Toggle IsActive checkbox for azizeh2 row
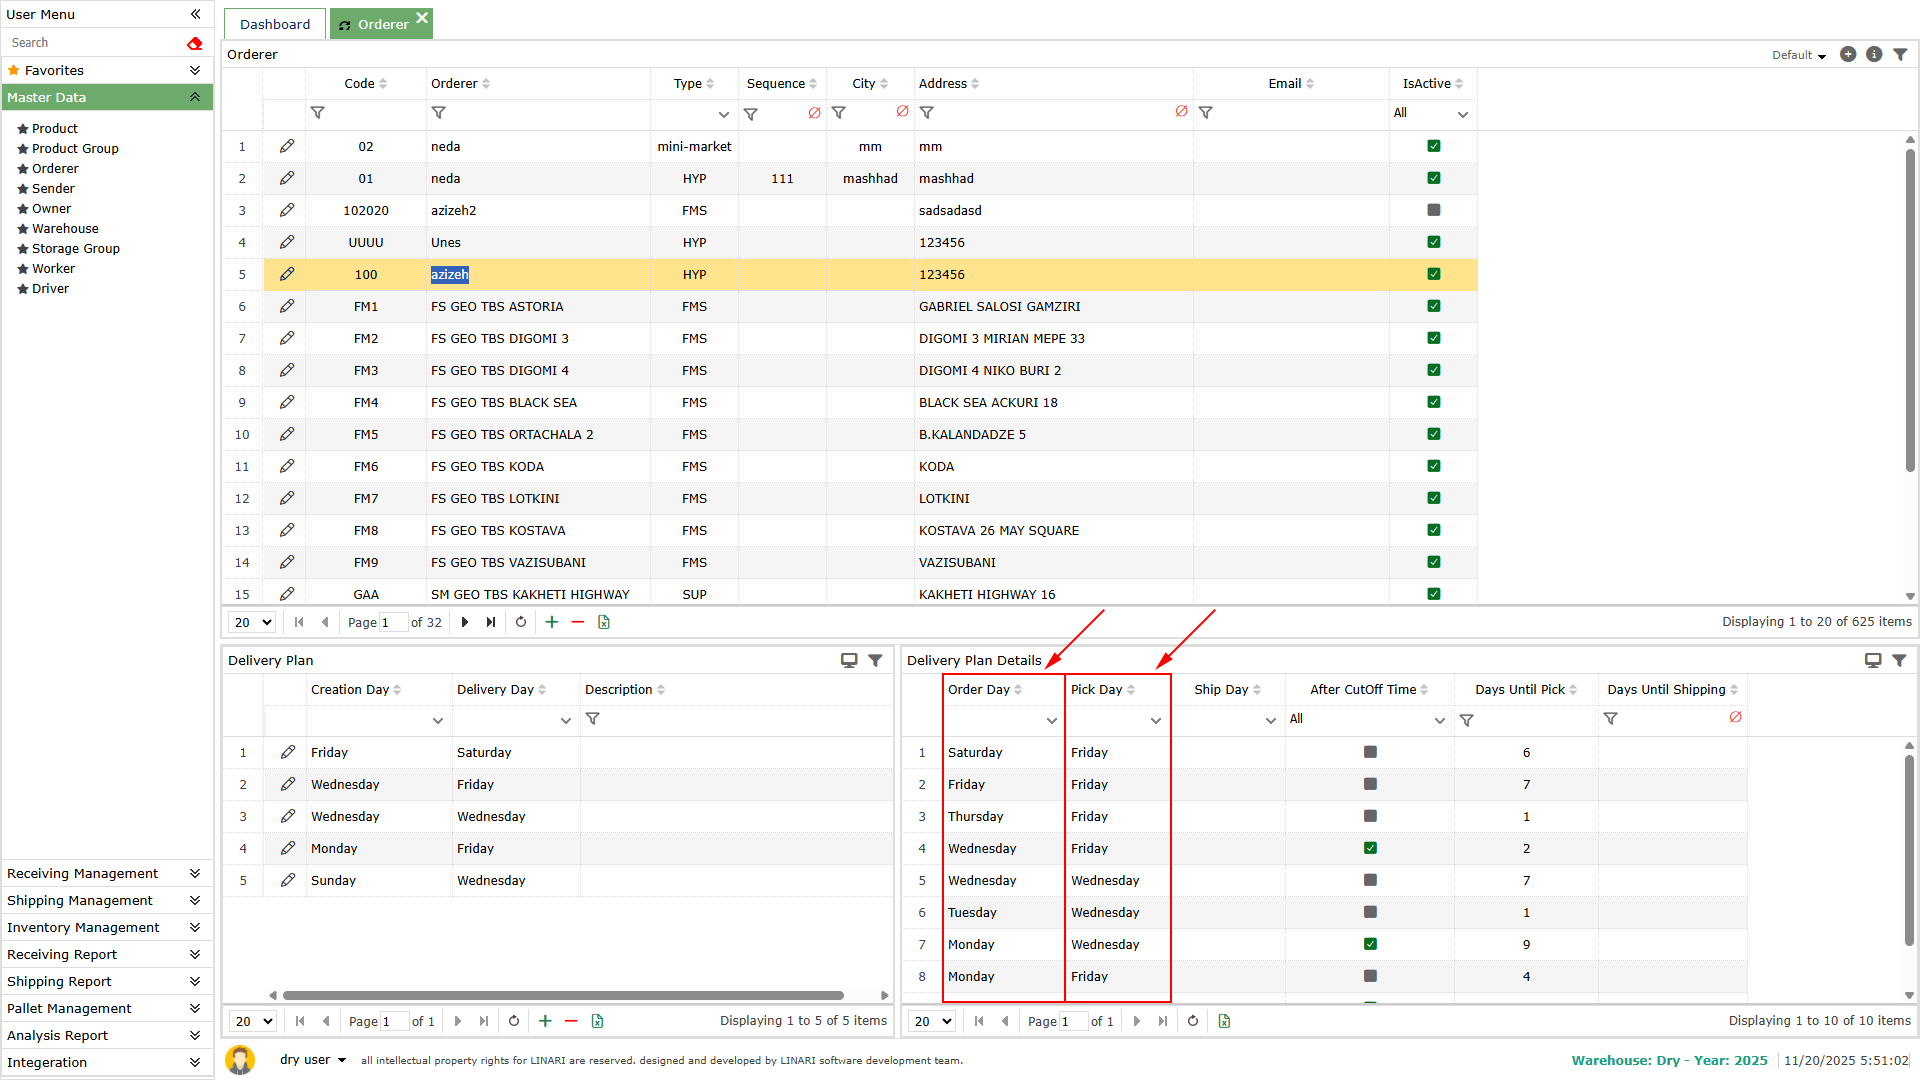This screenshot has width=1920, height=1080. tap(1433, 210)
